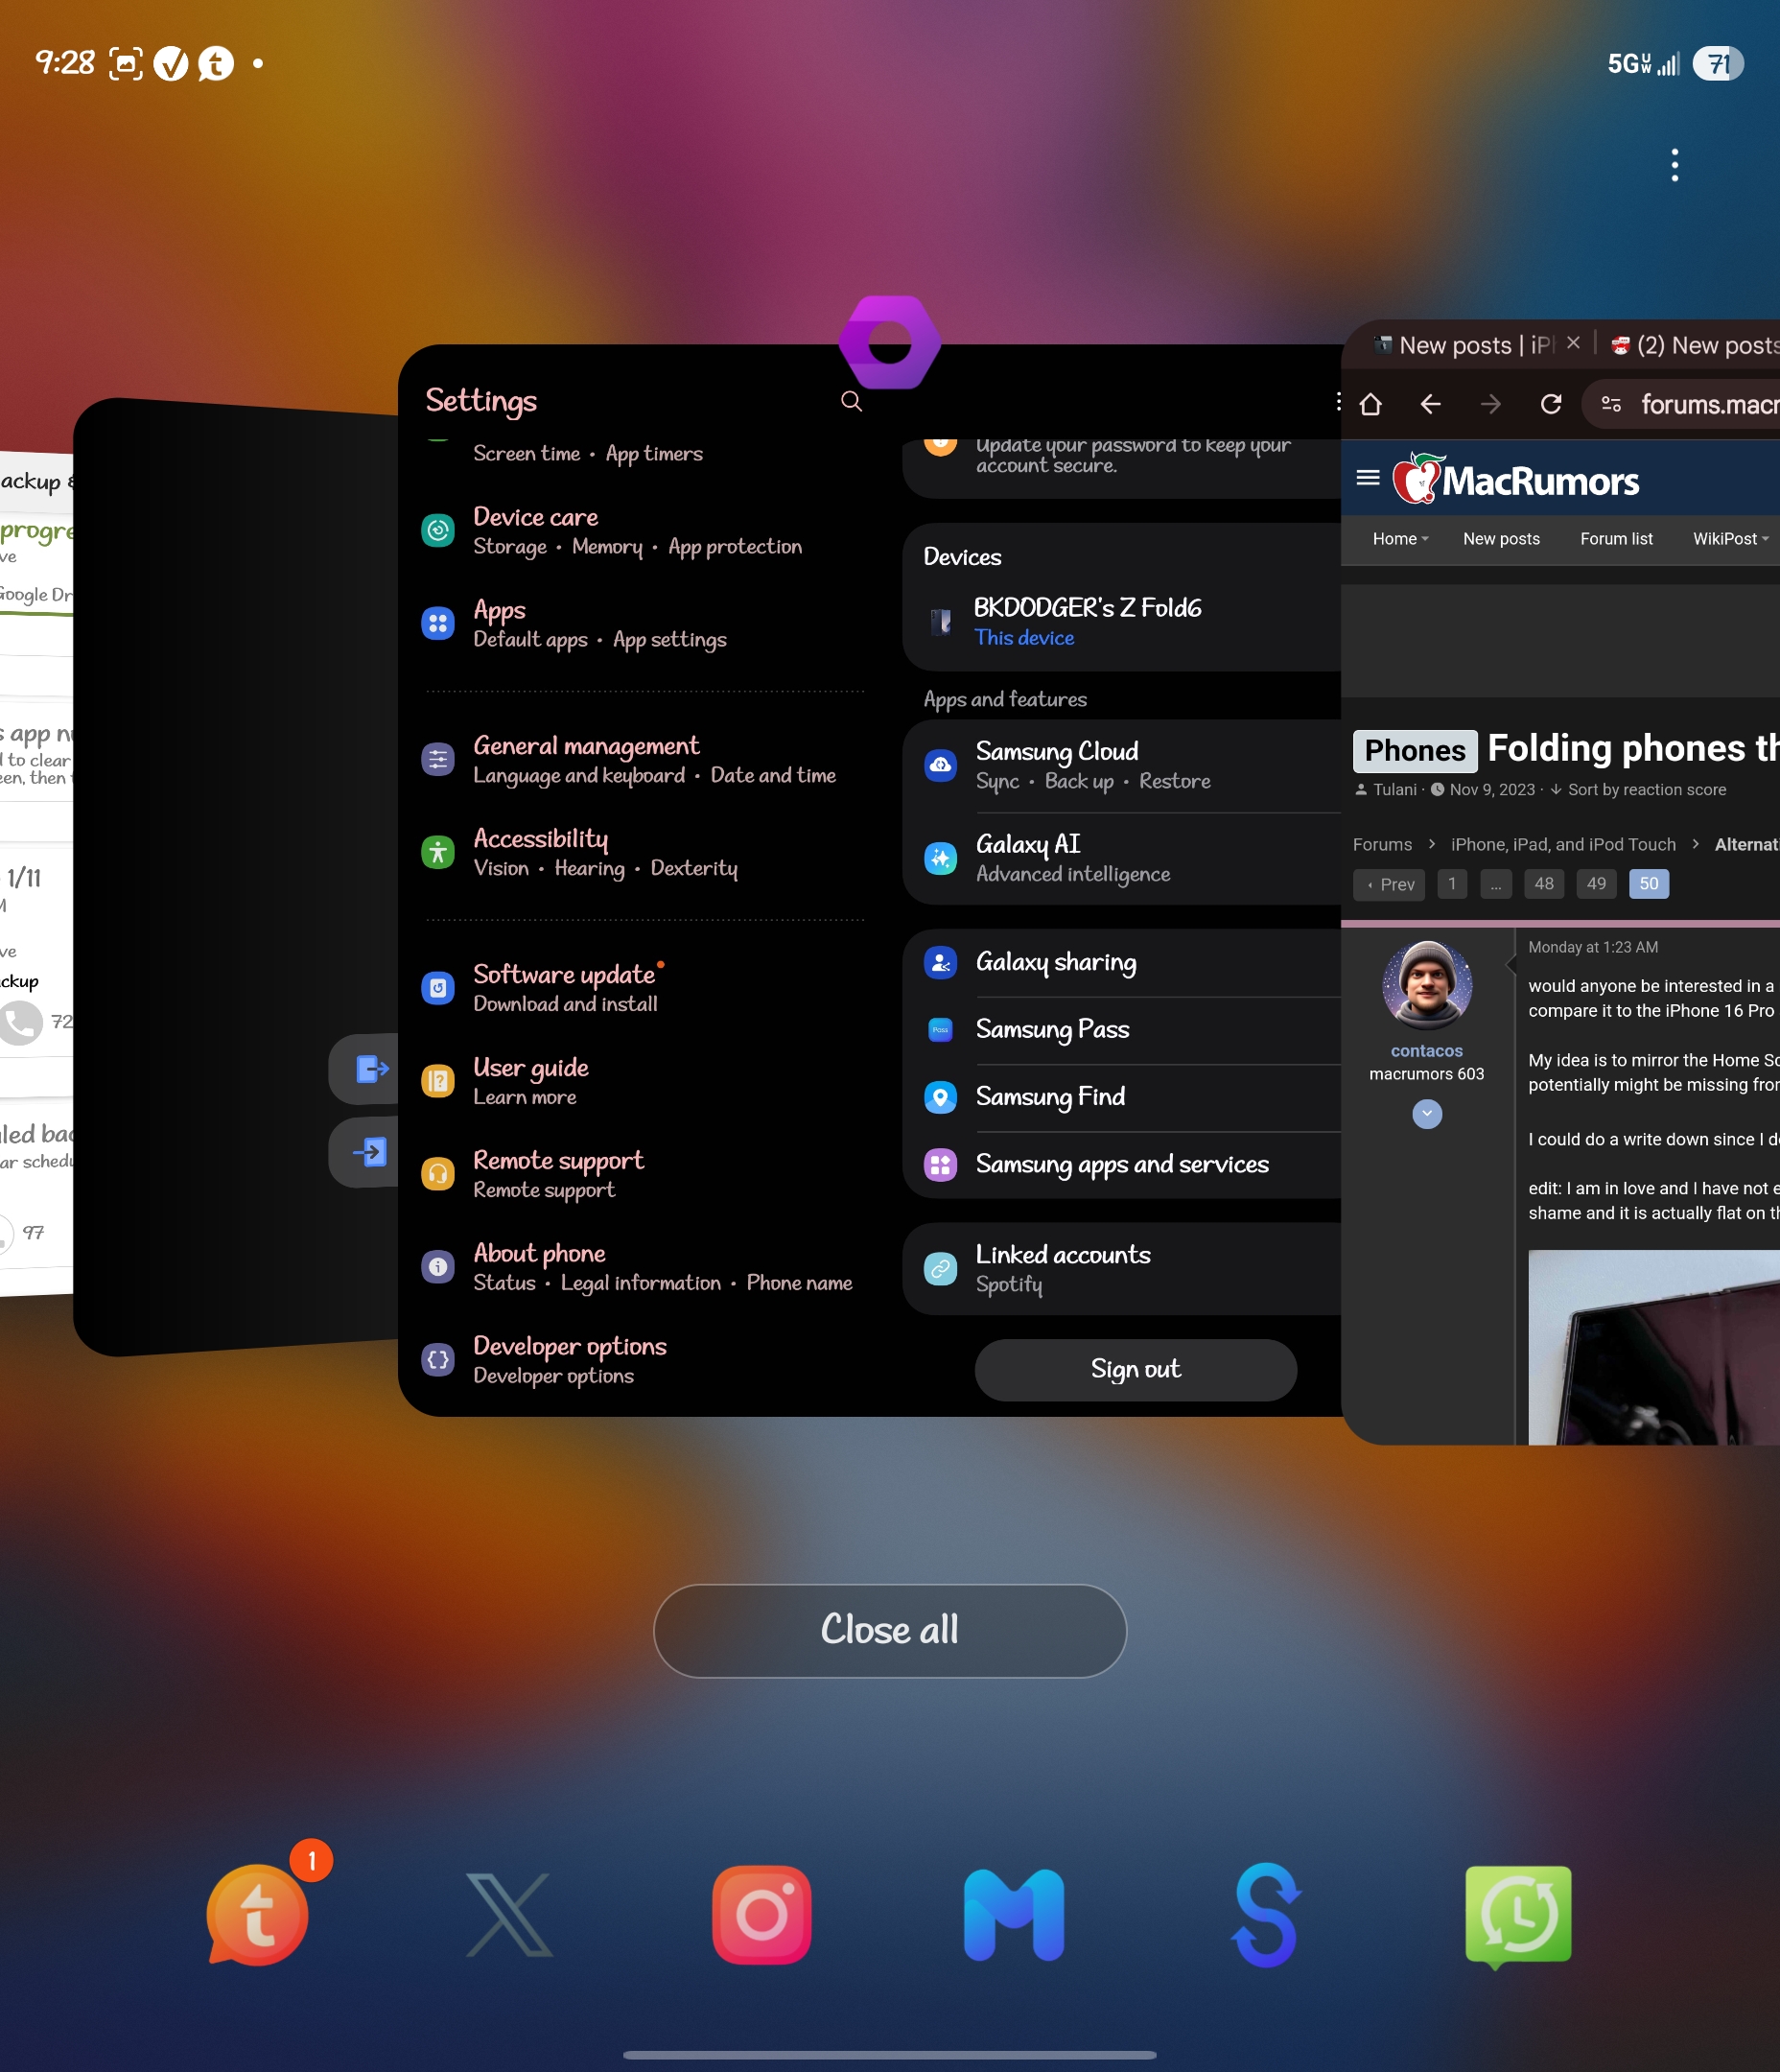Tap Sign out in Samsung account
The image size is (1780, 2072).
pyautogui.click(x=1136, y=1369)
